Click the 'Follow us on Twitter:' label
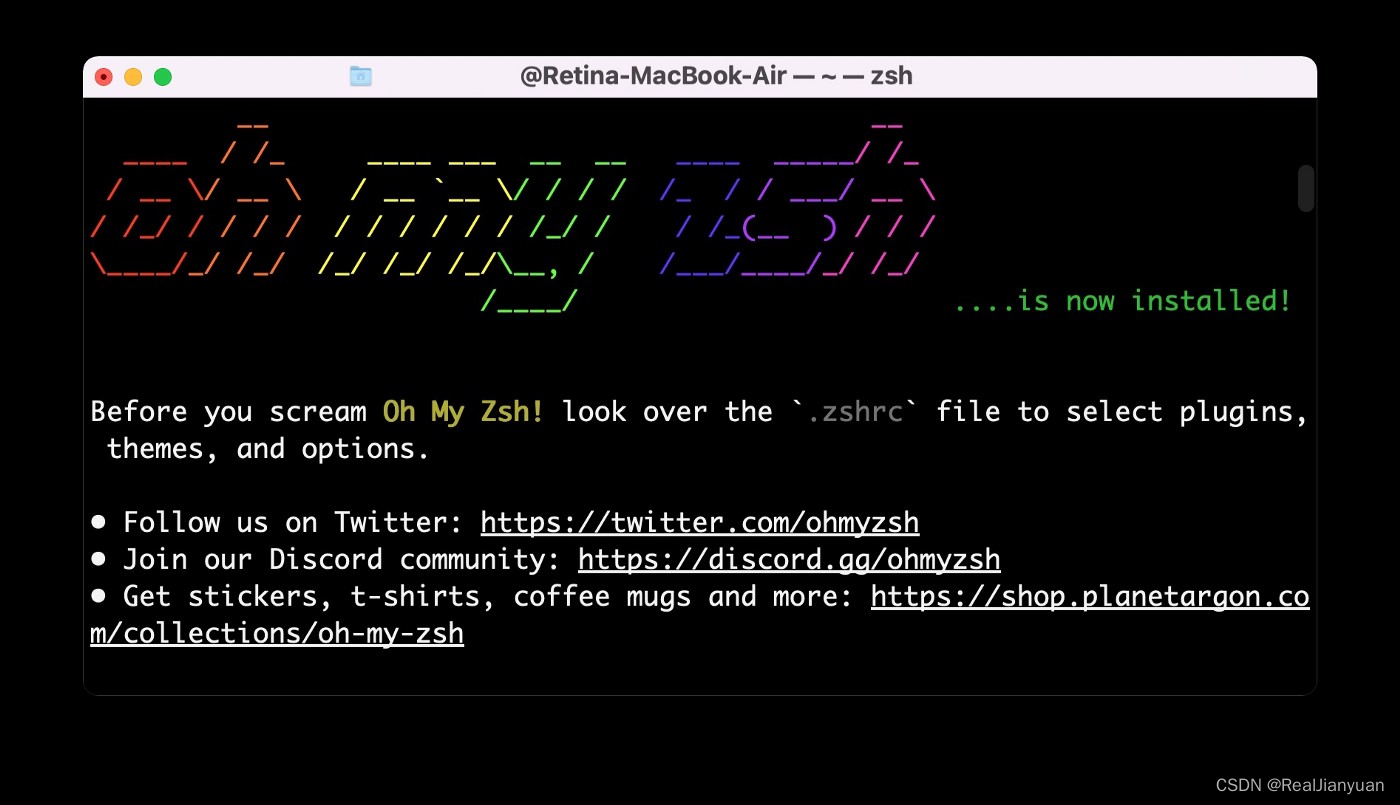The image size is (1400, 805). click(294, 523)
